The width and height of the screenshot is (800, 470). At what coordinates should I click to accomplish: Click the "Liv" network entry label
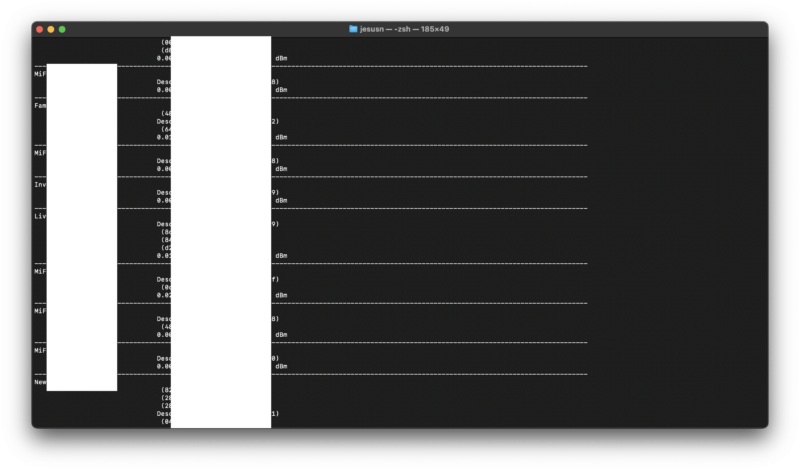coord(40,216)
